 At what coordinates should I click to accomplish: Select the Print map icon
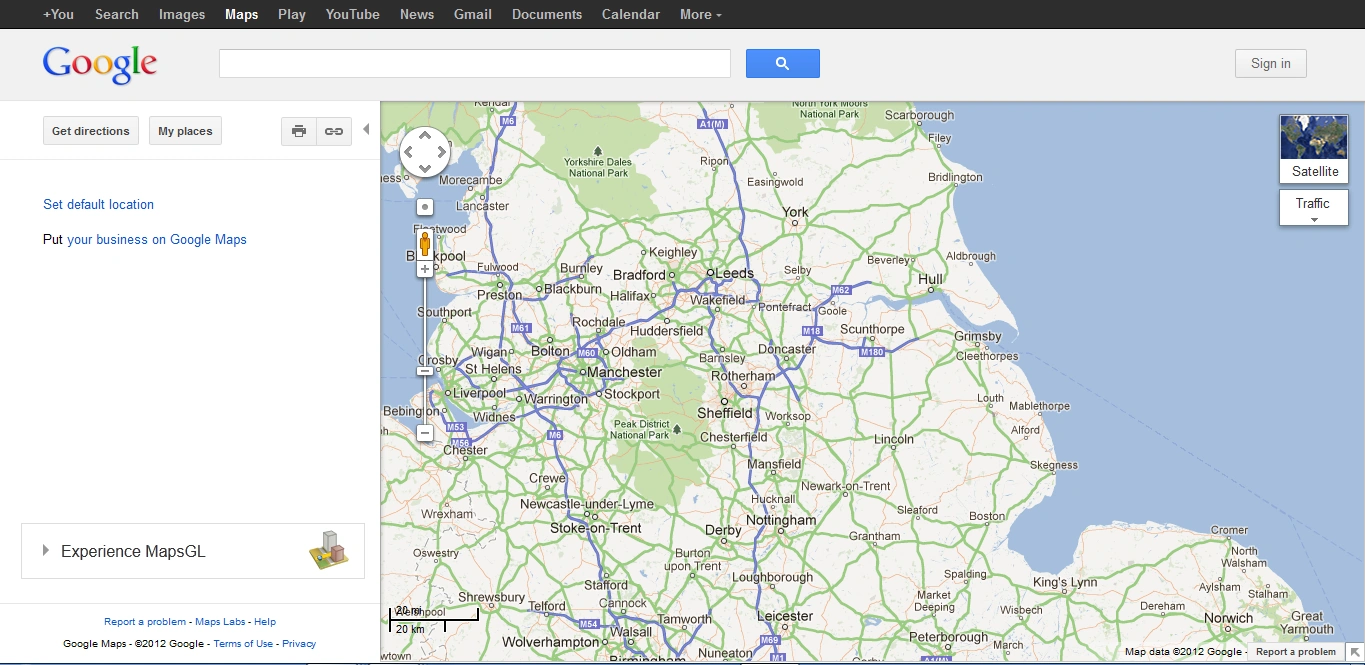coord(298,131)
